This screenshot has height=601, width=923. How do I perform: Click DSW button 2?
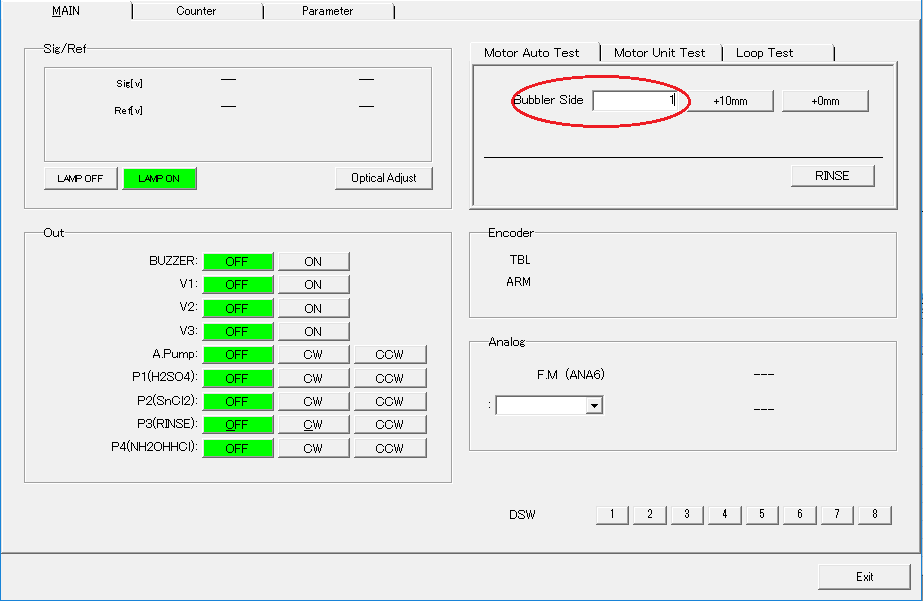[x=650, y=514]
